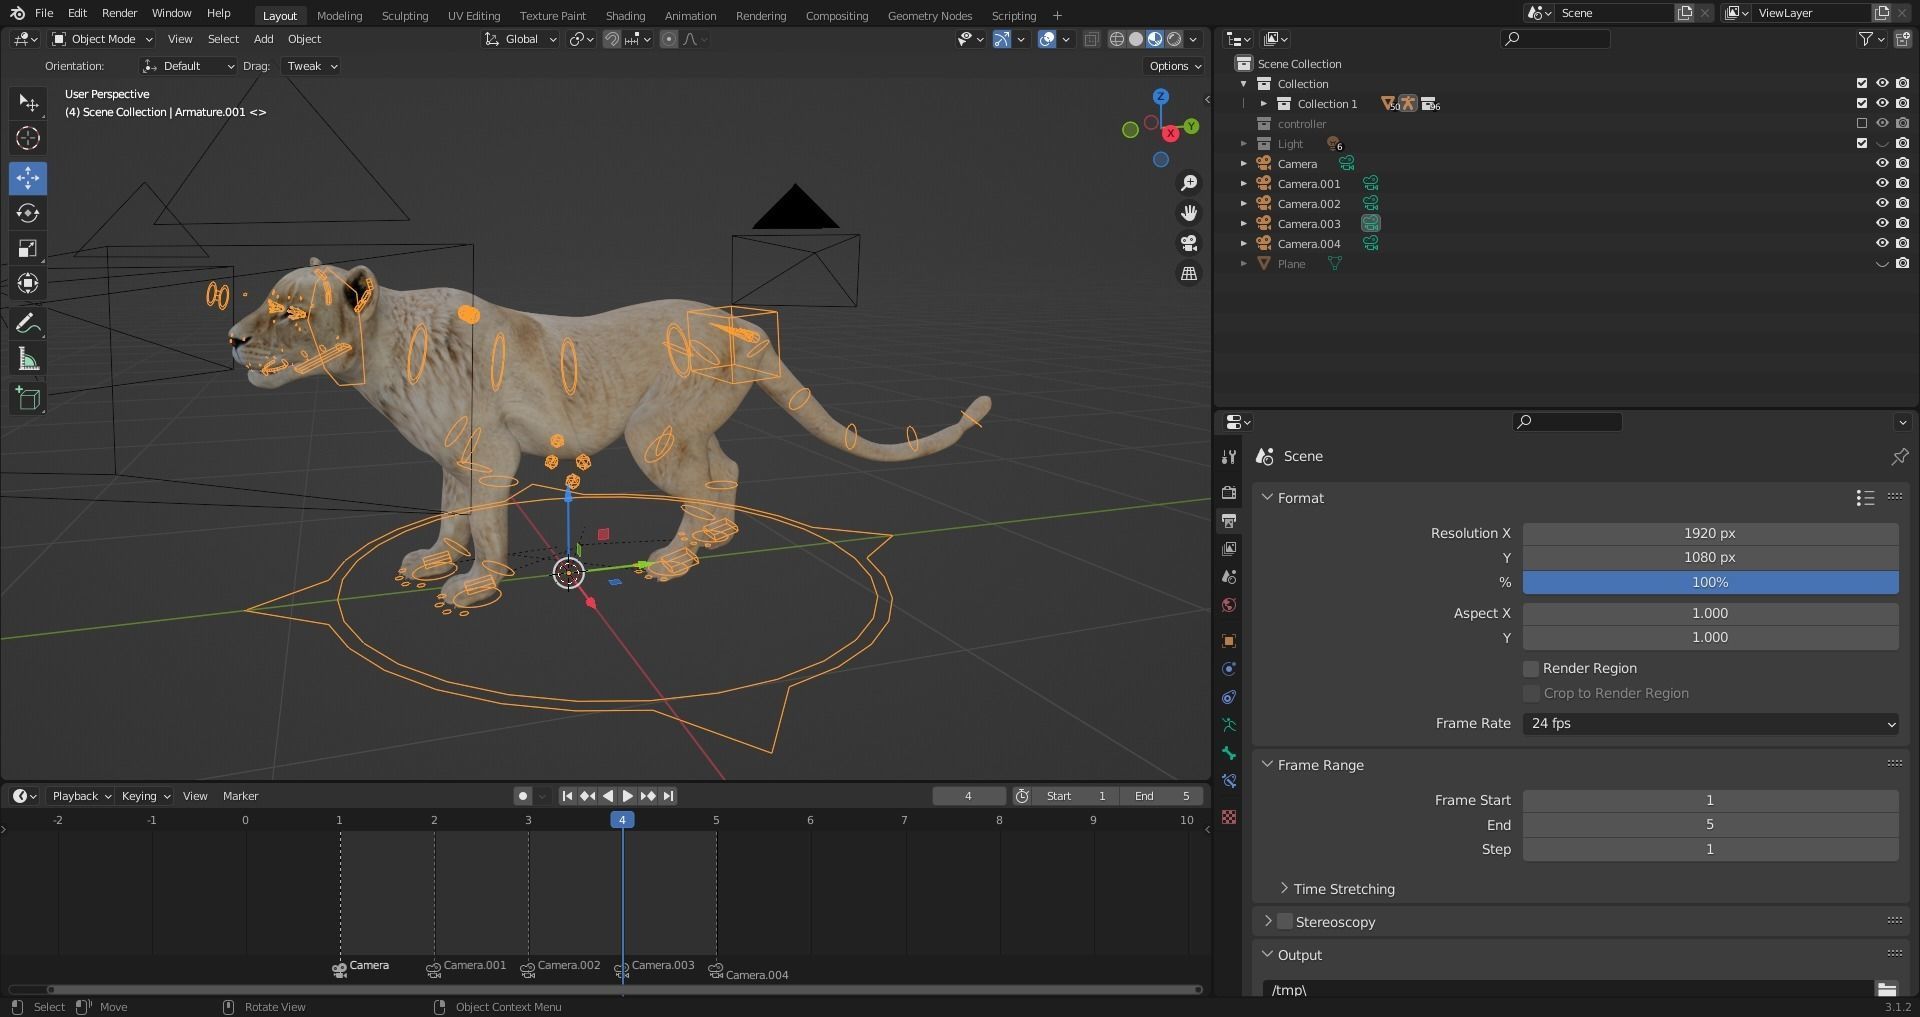Screen dimensions: 1920x1017
Task: Open timeline Playback popover
Action: click(81, 796)
